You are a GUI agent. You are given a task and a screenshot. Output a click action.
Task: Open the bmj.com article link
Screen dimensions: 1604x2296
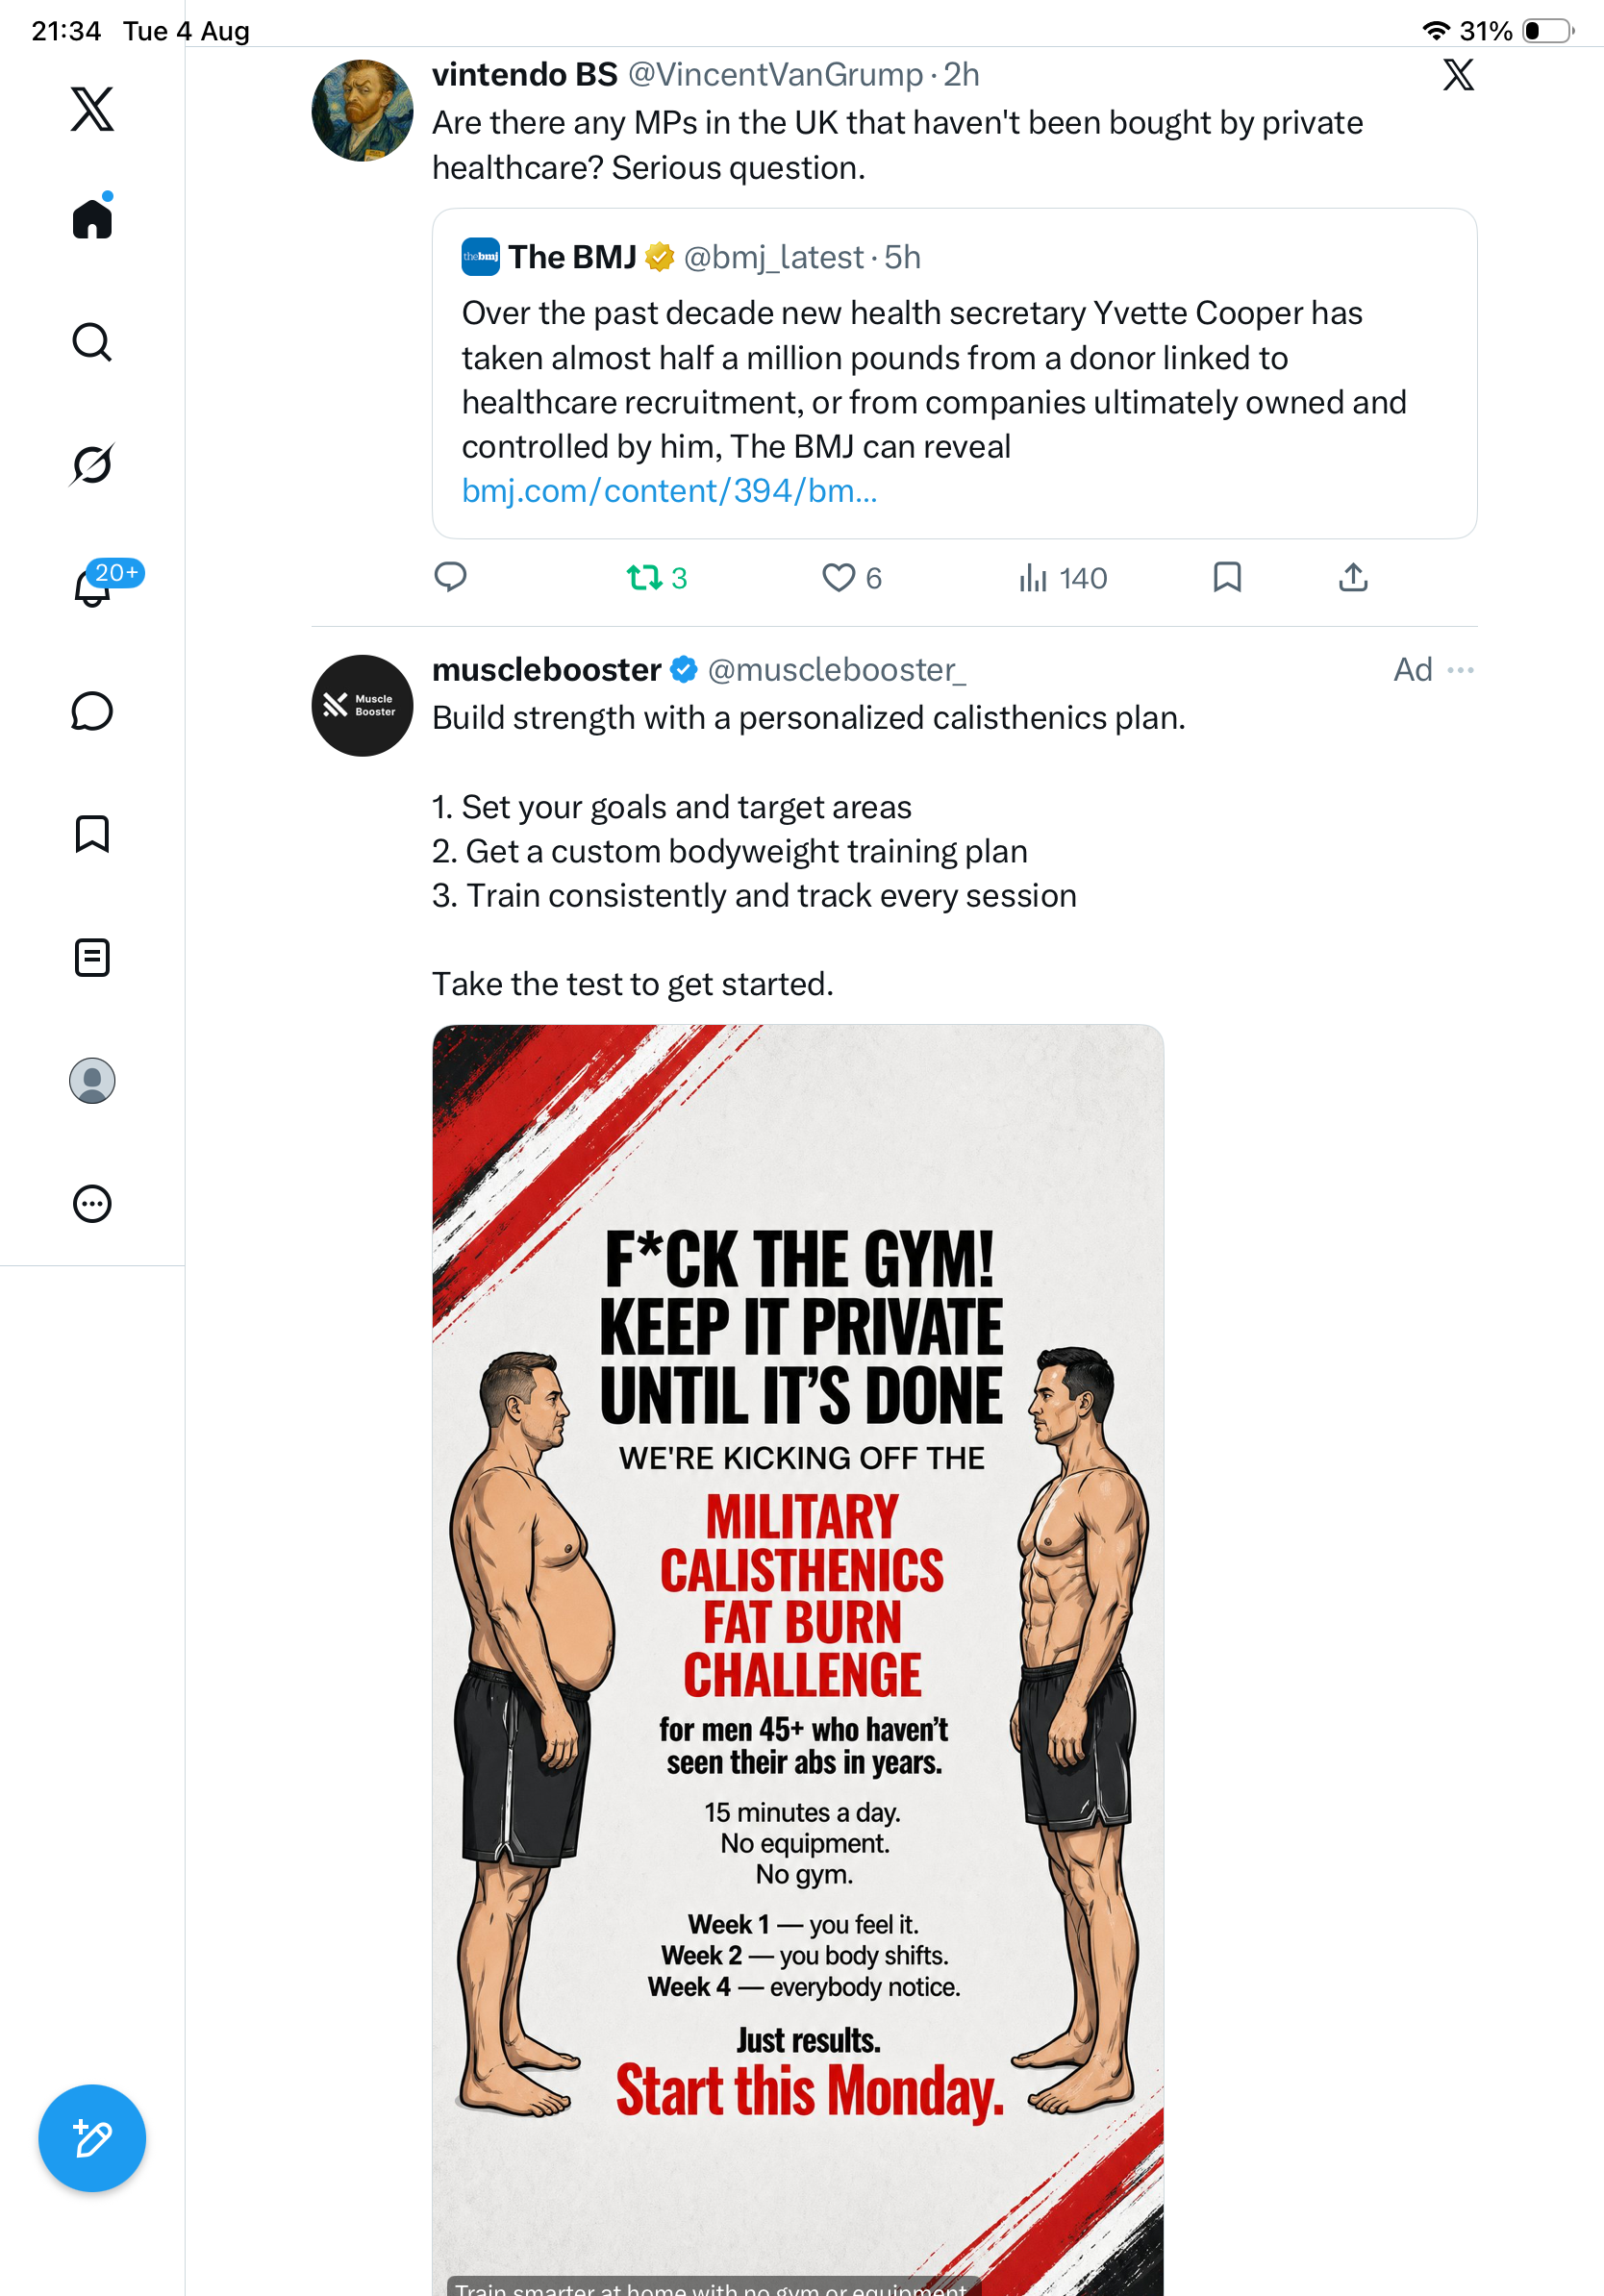[669, 491]
